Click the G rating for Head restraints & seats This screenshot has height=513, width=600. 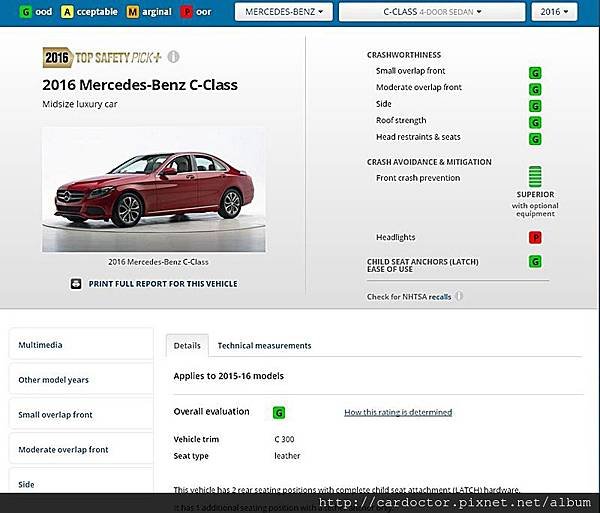(x=535, y=139)
